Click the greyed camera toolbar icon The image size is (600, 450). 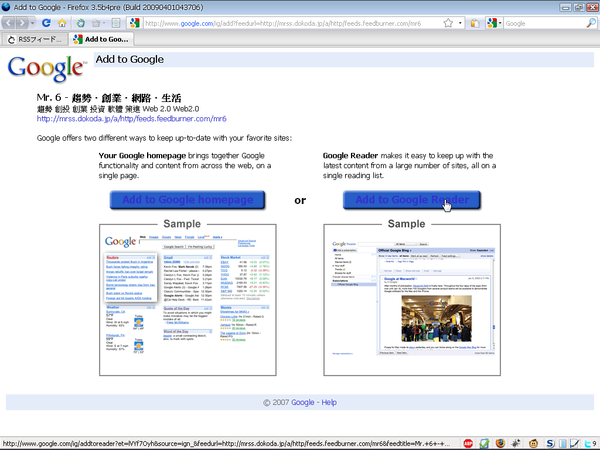96,23
